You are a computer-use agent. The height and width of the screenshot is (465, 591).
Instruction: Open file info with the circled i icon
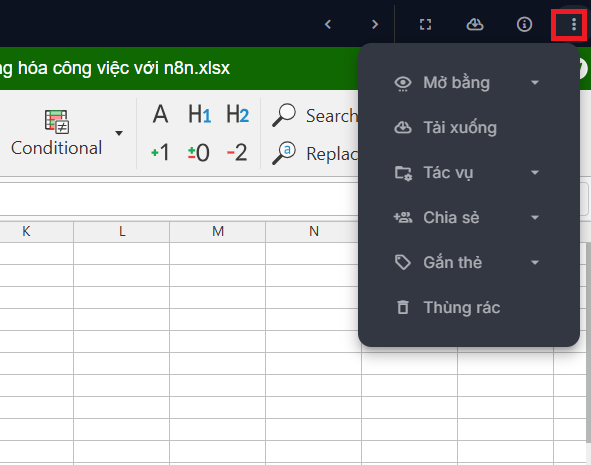pos(524,24)
